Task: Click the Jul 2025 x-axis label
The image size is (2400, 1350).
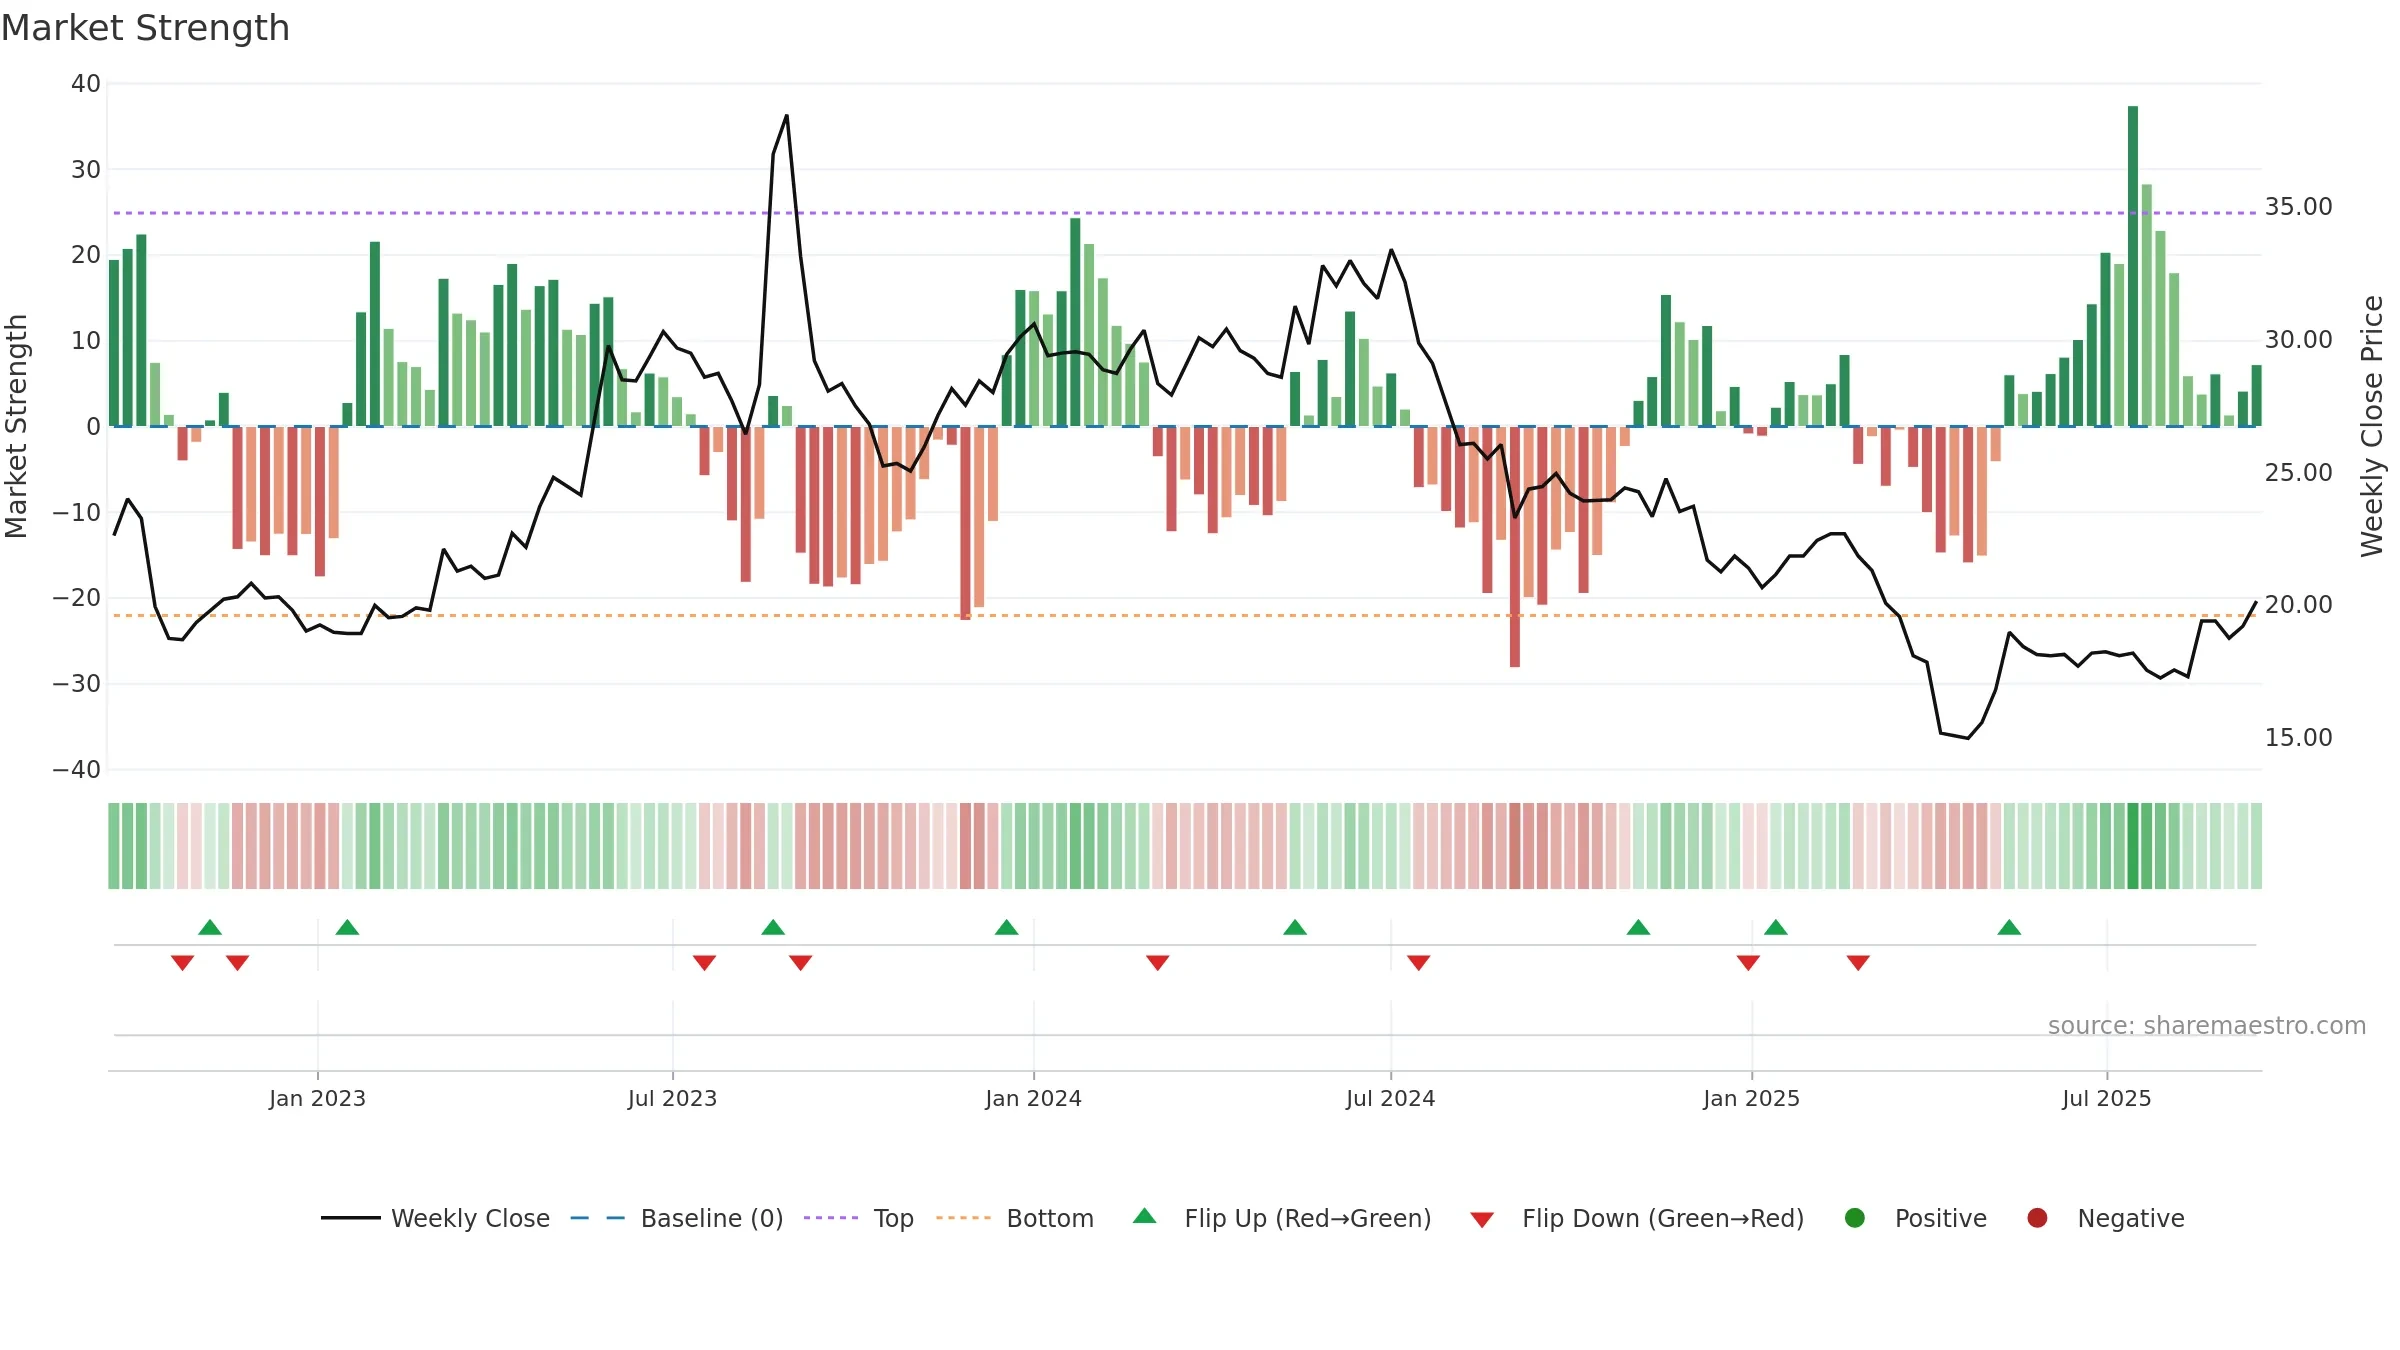Action: 2107,1098
